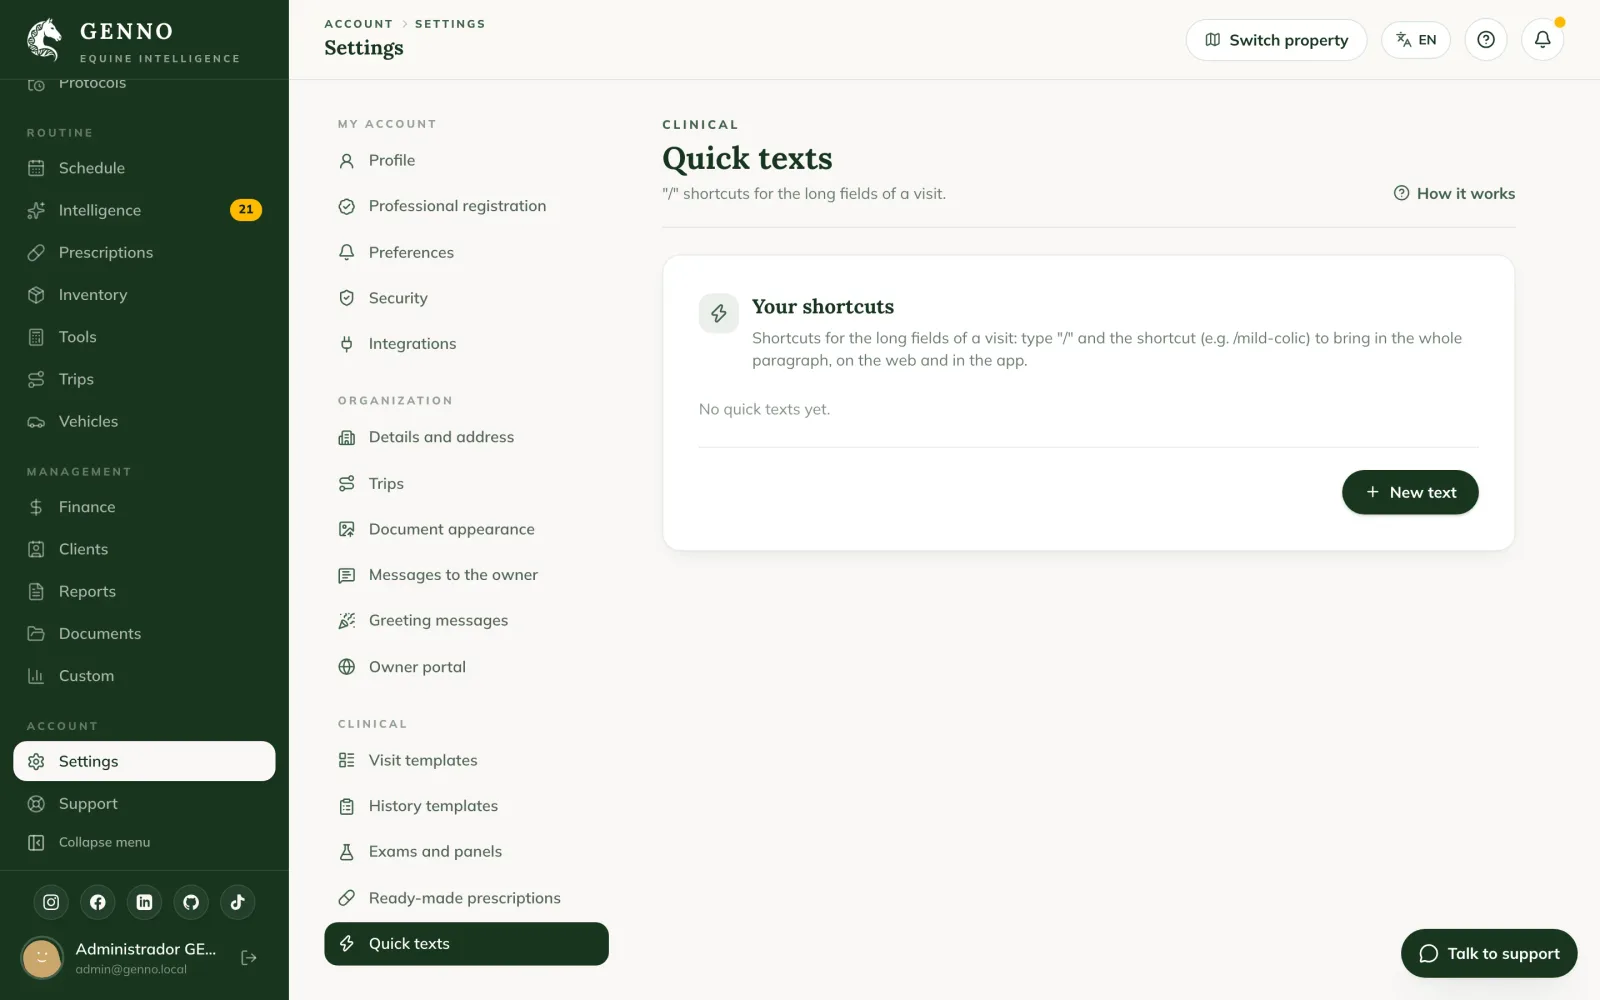
Task: Open Talk to support chat
Action: (x=1489, y=954)
